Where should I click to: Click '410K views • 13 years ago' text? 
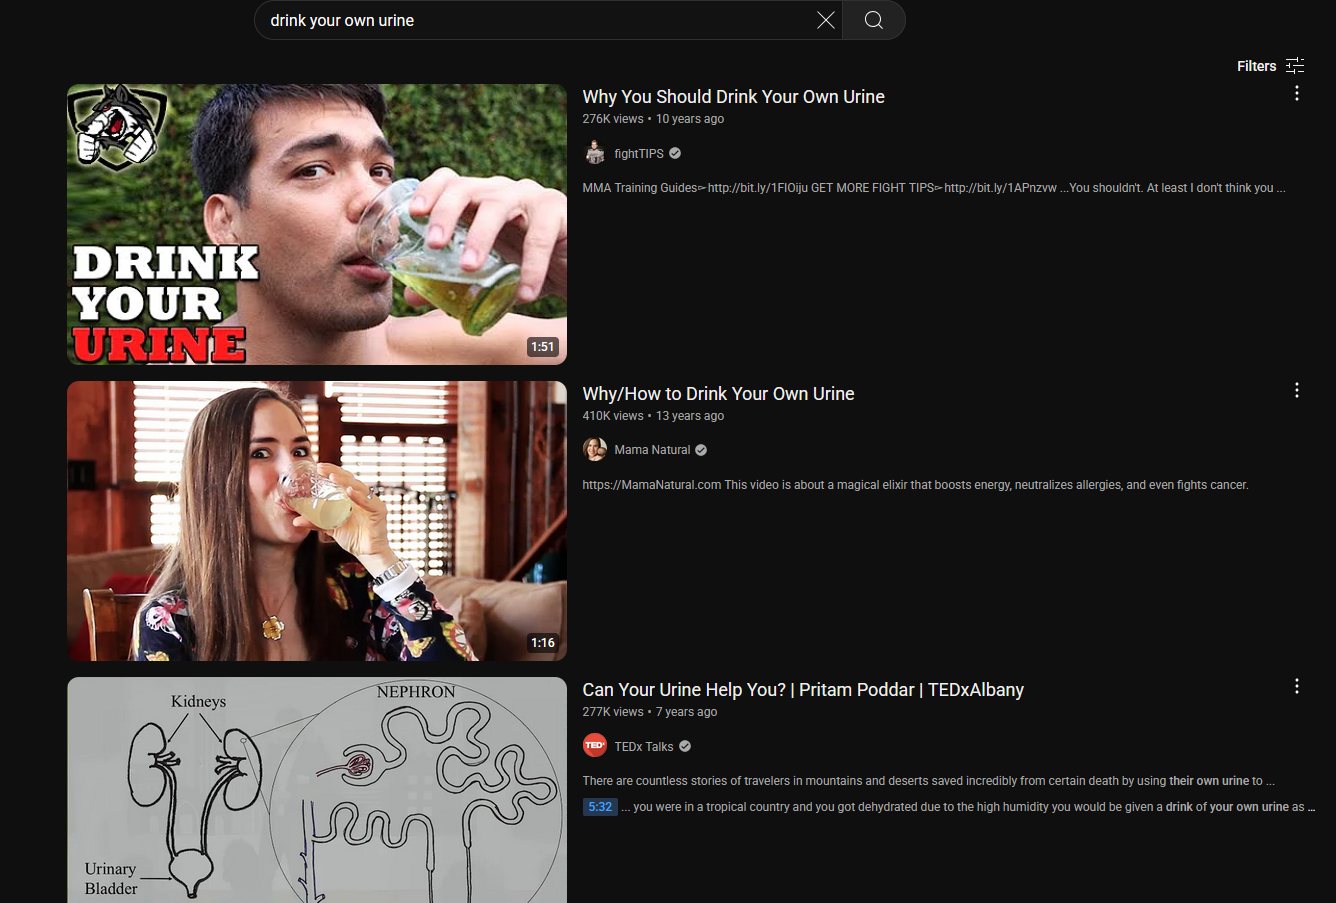653,416
